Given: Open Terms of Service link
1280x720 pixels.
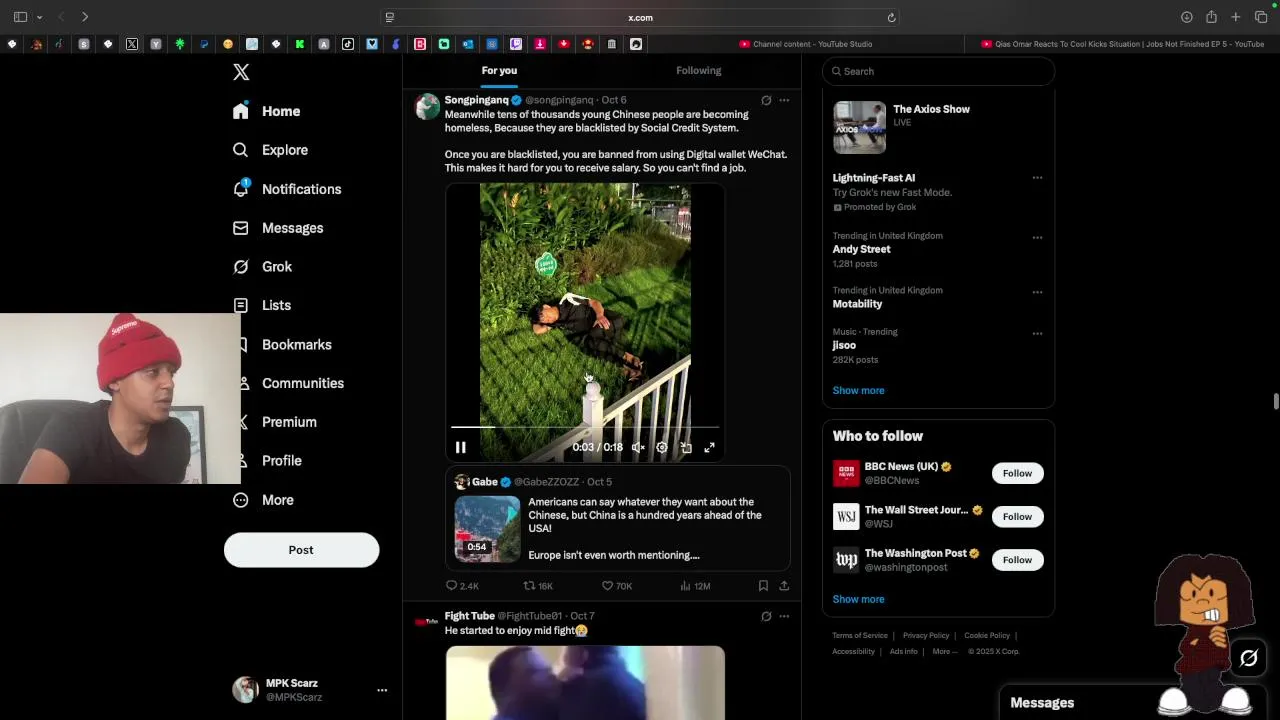Looking at the screenshot, I should [x=860, y=635].
